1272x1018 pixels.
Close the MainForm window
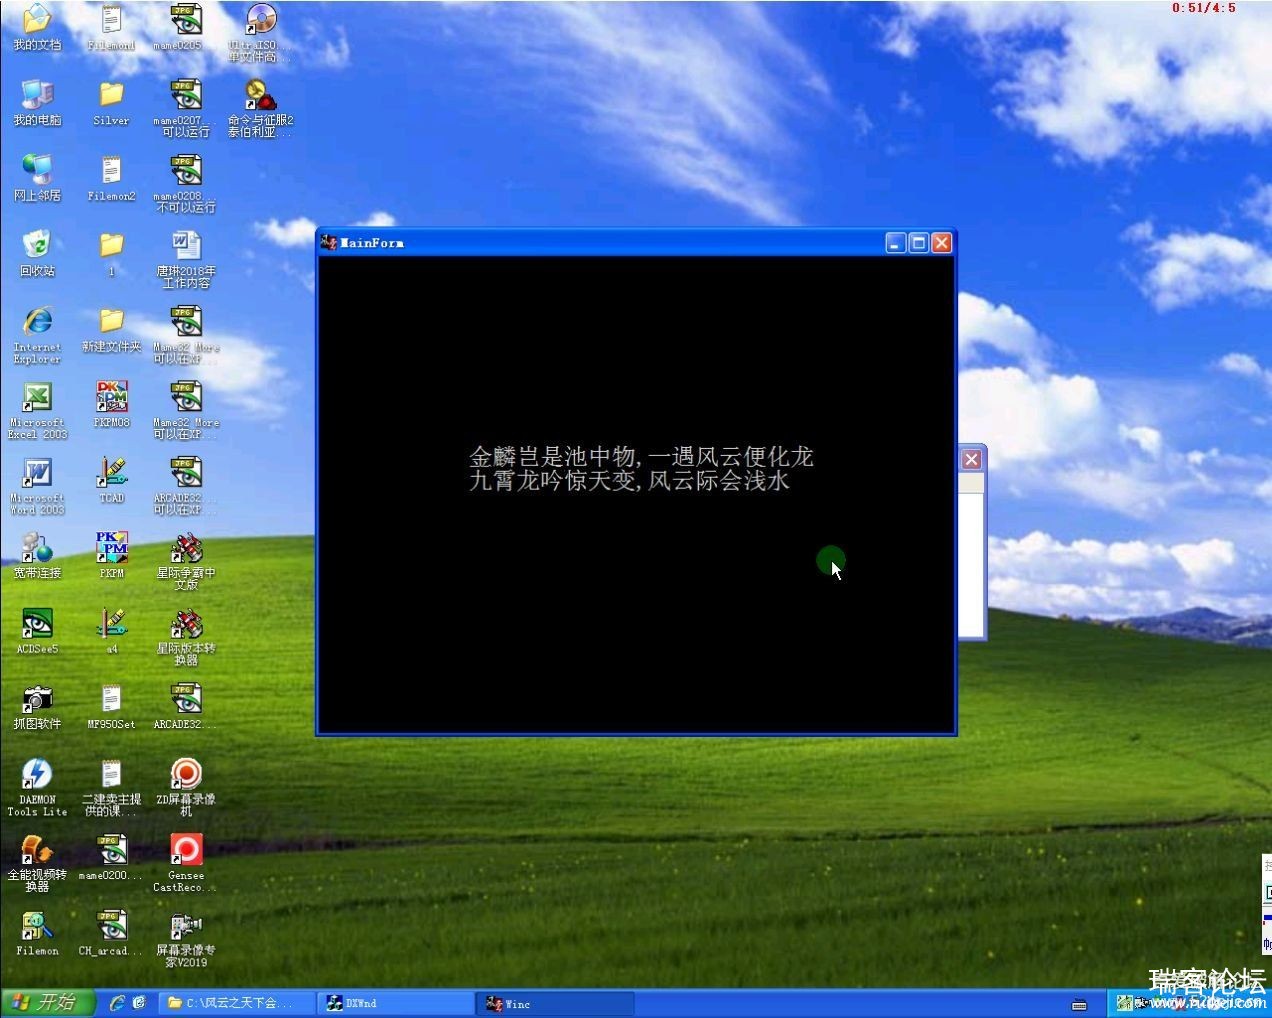coord(942,242)
